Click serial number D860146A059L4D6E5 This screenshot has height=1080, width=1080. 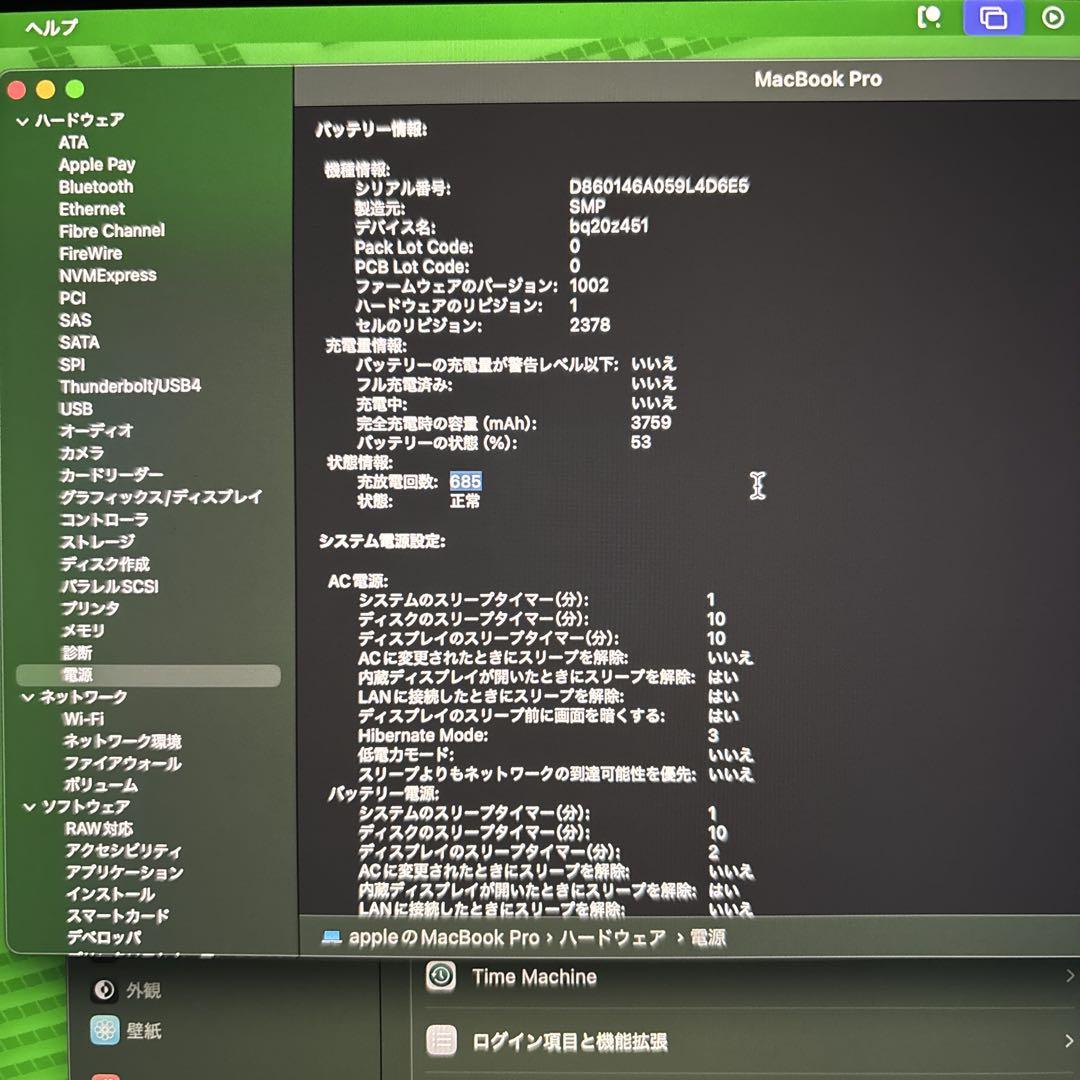[x=658, y=186]
